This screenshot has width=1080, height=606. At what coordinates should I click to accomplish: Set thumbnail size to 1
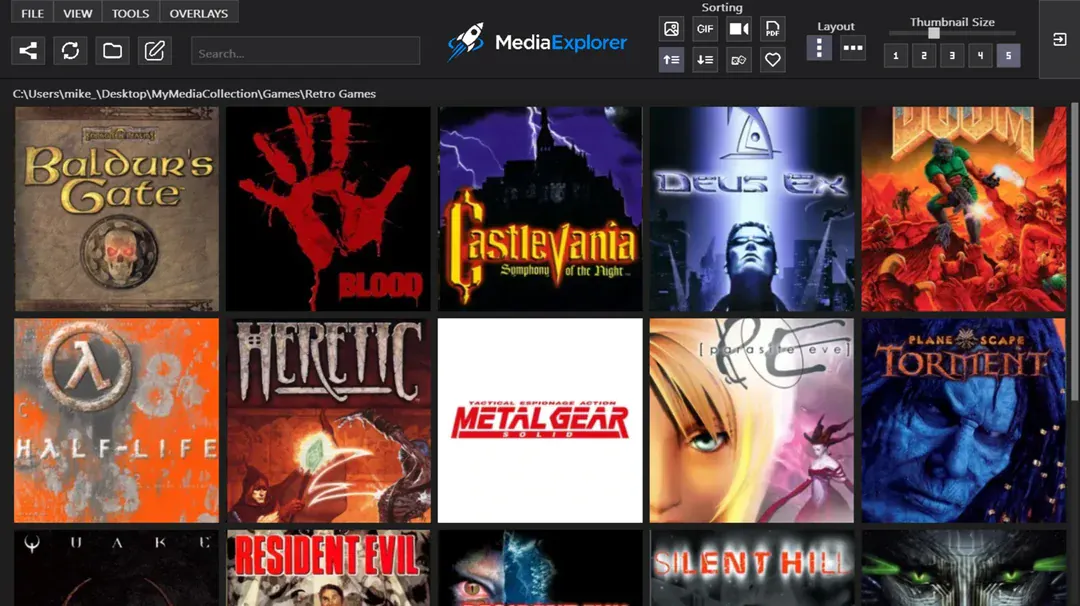[x=895, y=56]
